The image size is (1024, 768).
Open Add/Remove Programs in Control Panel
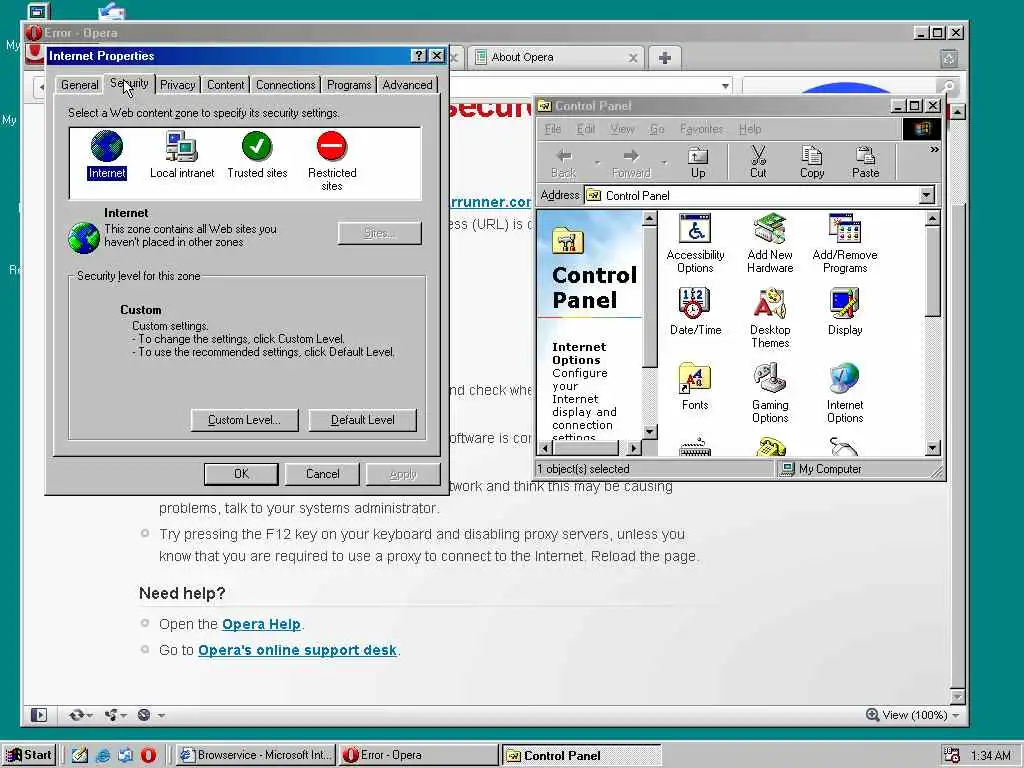coord(844,243)
